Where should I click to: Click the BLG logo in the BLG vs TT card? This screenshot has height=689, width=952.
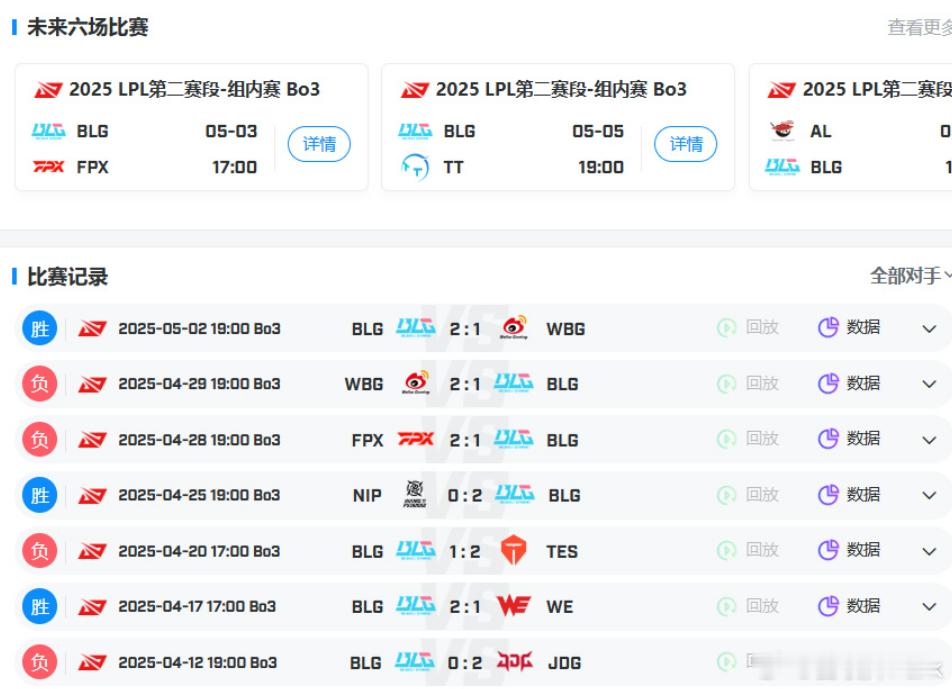point(415,131)
